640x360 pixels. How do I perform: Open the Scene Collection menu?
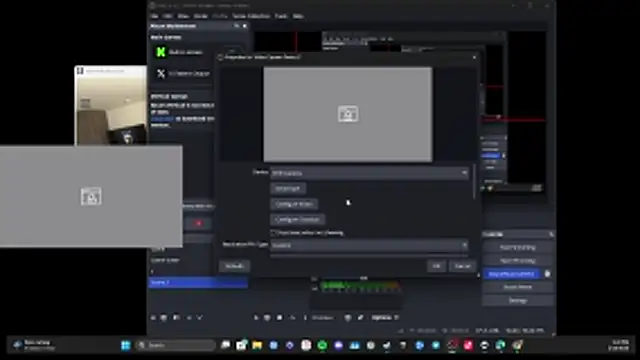tap(251, 16)
